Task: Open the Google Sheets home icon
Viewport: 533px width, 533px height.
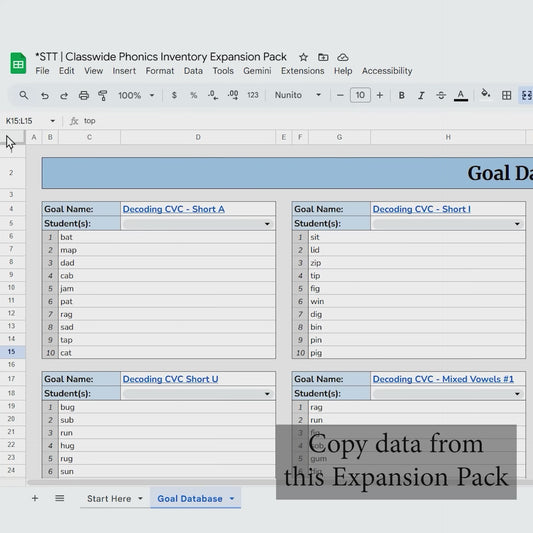Action: click(18, 63)
